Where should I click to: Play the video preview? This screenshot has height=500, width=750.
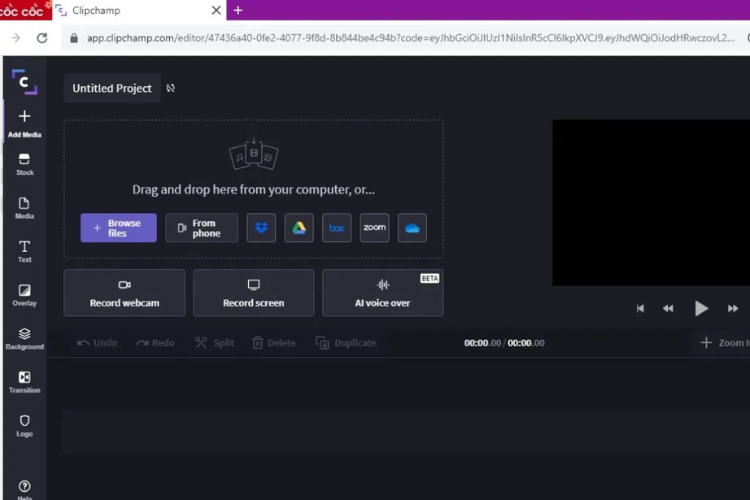pos(701,309)
